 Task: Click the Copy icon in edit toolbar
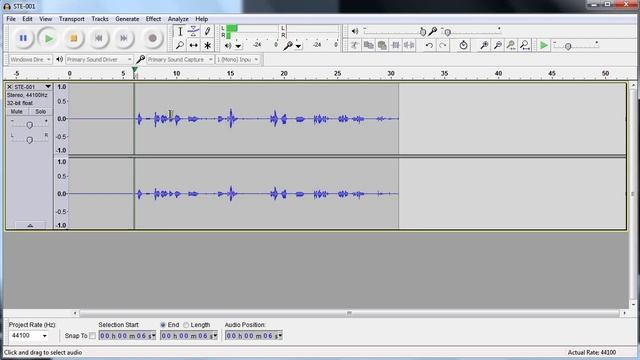click(369, 45)
